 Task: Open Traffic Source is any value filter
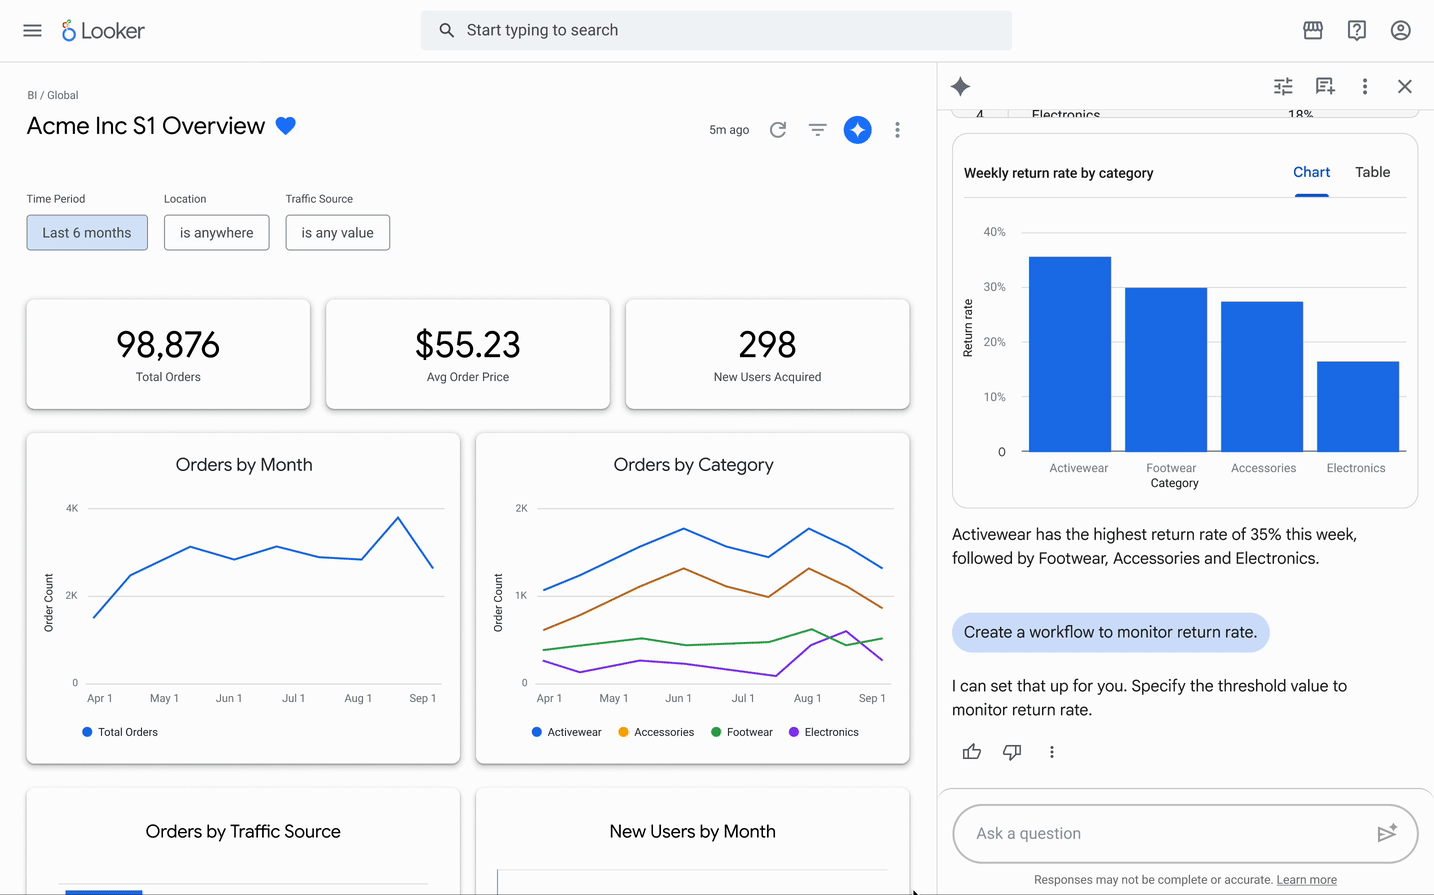click(338, 233)
